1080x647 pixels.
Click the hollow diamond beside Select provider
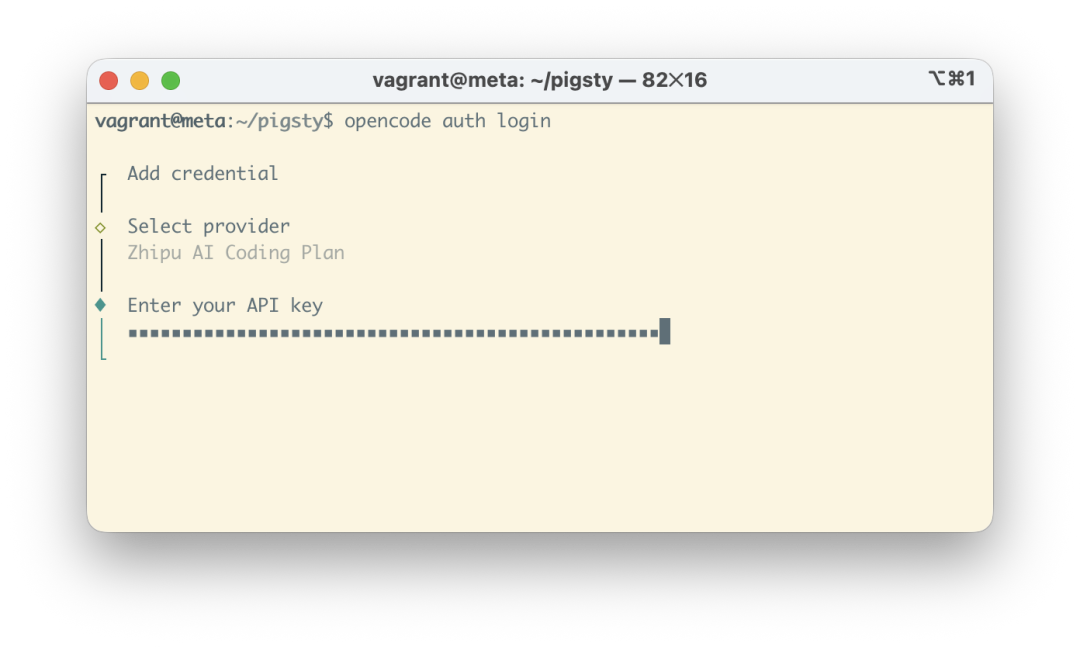coord(101,227)
